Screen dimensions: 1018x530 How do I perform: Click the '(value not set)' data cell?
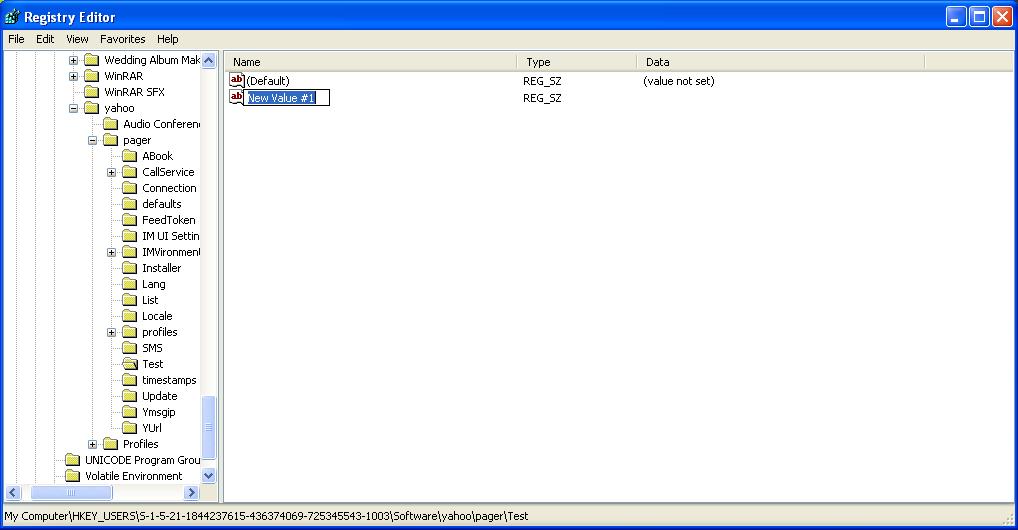pos(678,81)
